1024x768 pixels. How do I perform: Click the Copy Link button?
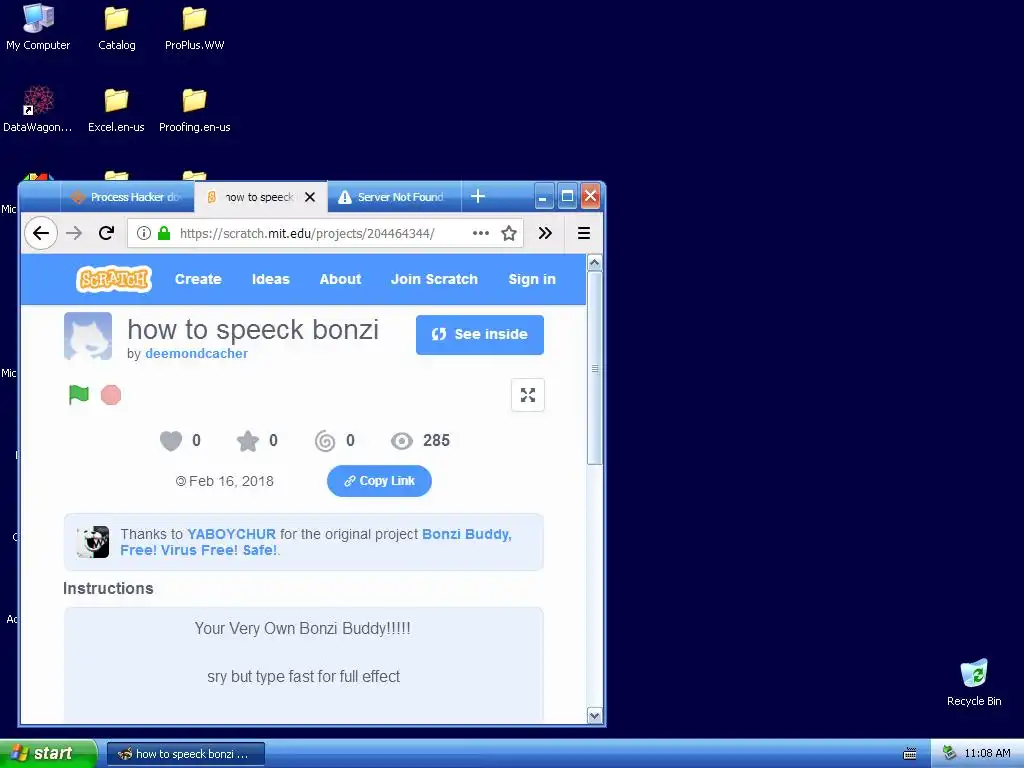(x=379, y=481)
